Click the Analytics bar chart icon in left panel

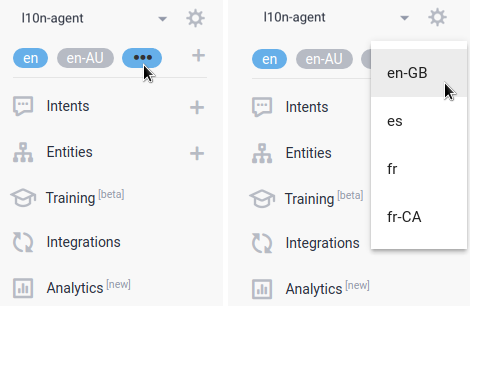pyautogui.click(x=23, y=288)
